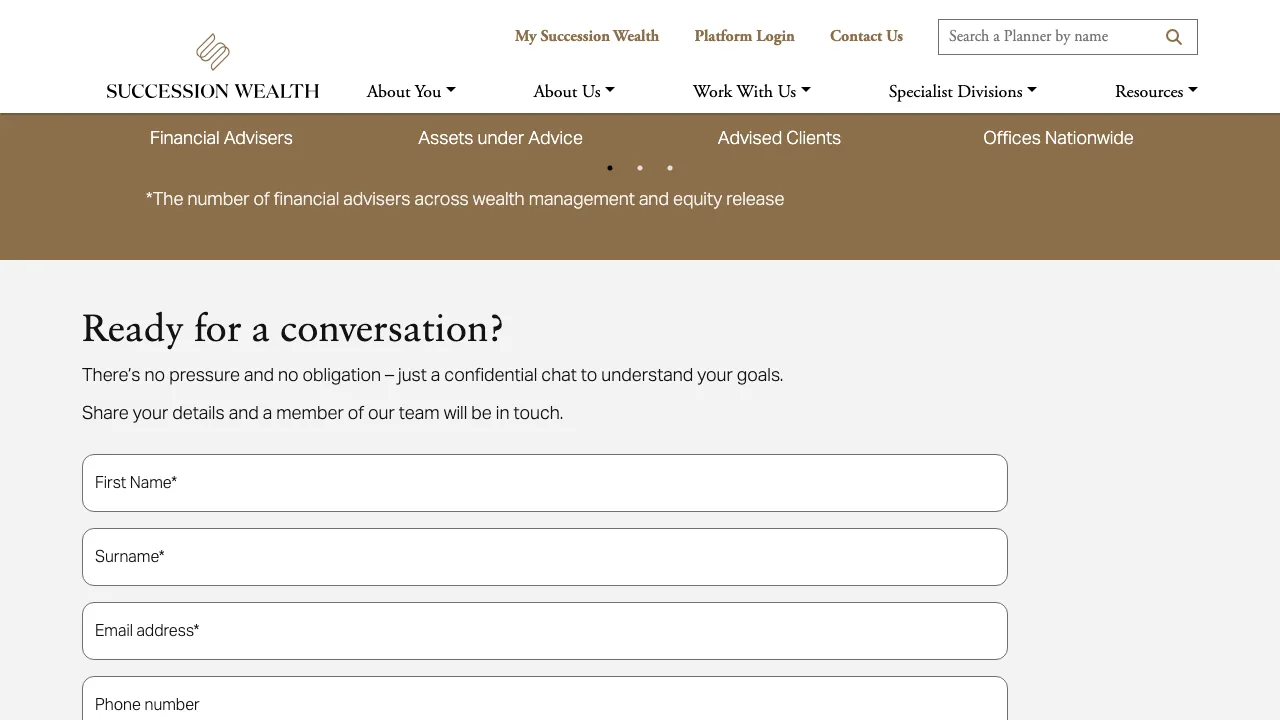Click the Succession Wealth logo icon
The height and width of the screenshot is (720, 1280).
tap(212, 49)
